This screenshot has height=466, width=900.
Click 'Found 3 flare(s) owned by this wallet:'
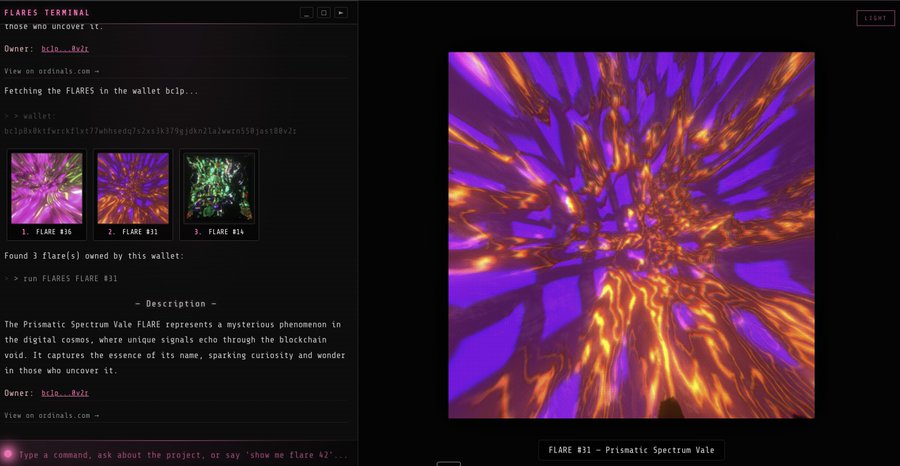pyautogui.click(x=94, y=256)
